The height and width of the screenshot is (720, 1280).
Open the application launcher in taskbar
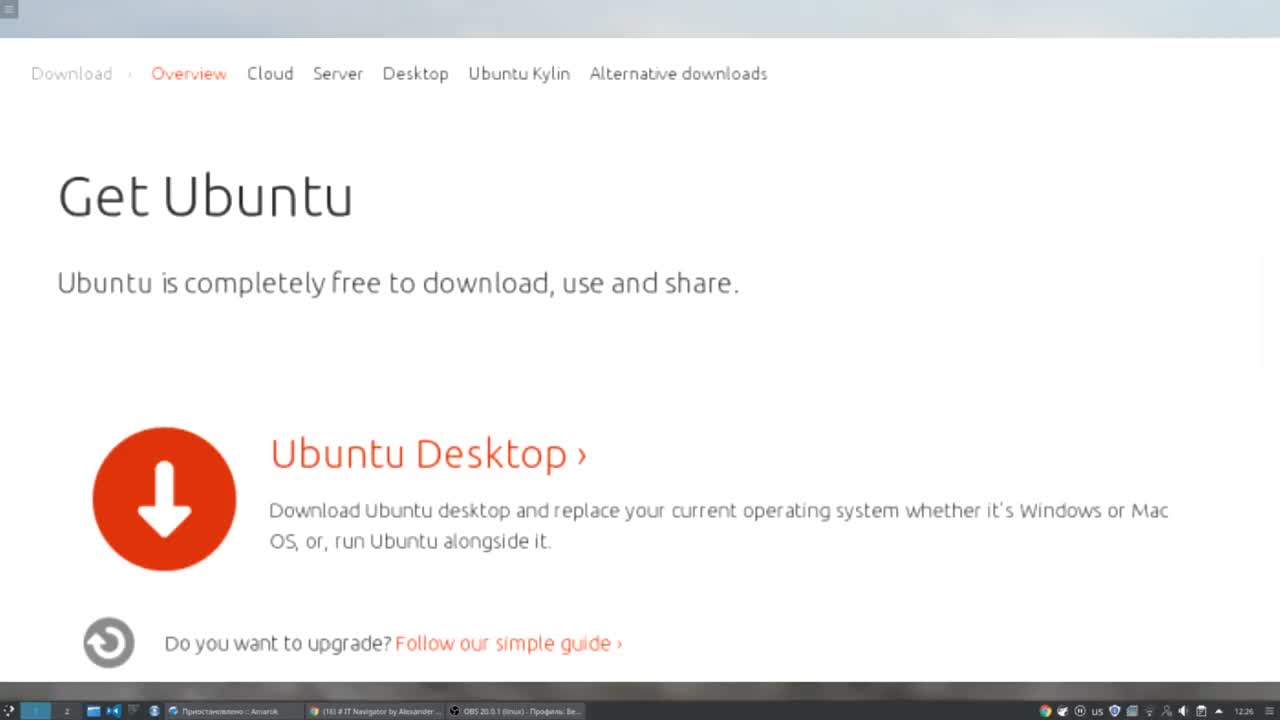click(x=9, y=711)
